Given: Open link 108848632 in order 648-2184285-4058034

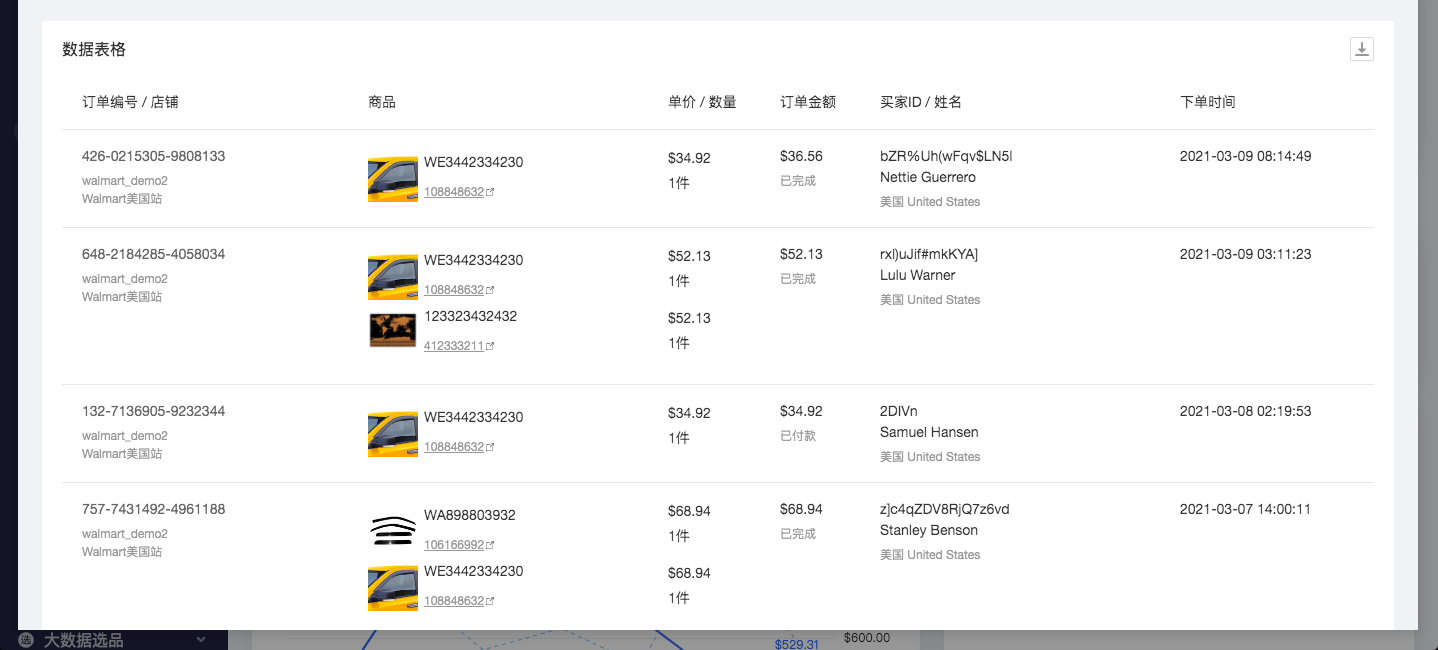Looking at the screenshot, I should point(453,290).
